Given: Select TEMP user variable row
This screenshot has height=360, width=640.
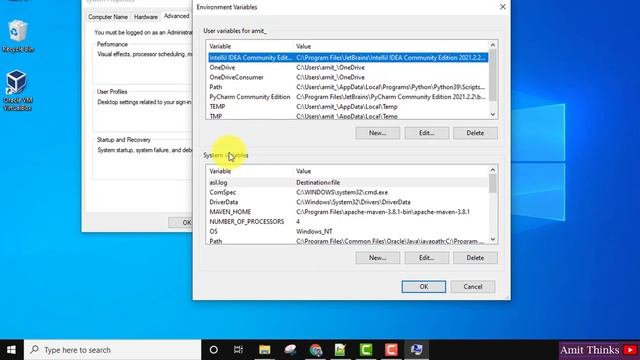Looking at the screenshot, I should [x=348, y=107].
